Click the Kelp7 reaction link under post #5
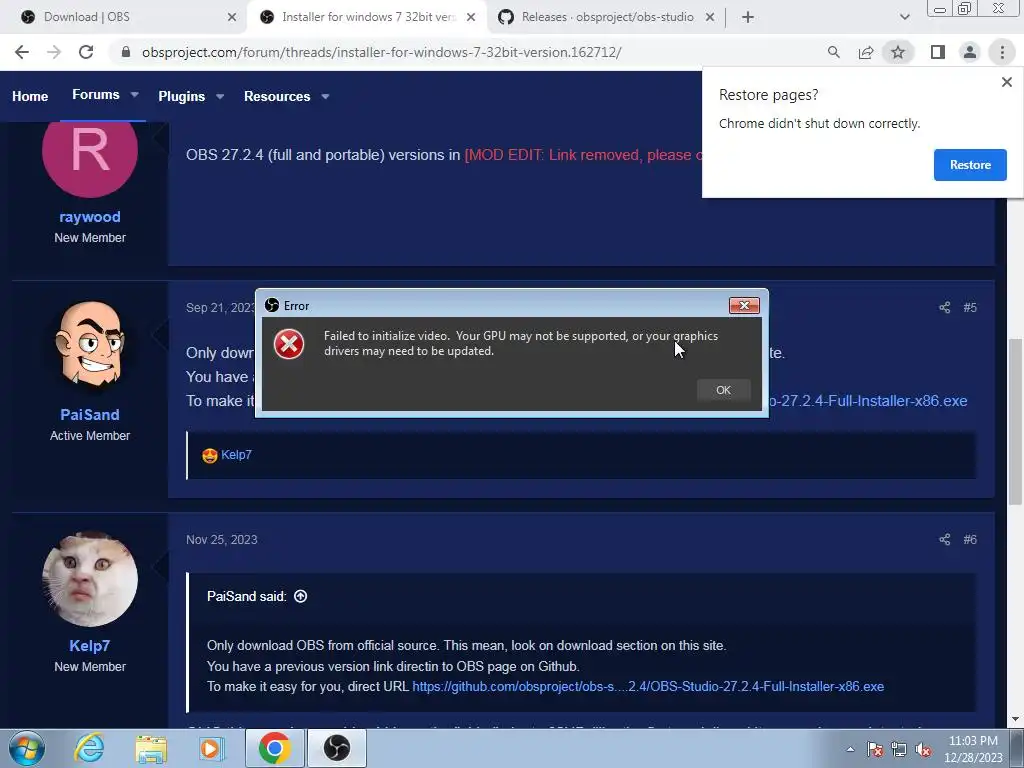Viewport: 1024px width, 768px height. tap(236, 455)
